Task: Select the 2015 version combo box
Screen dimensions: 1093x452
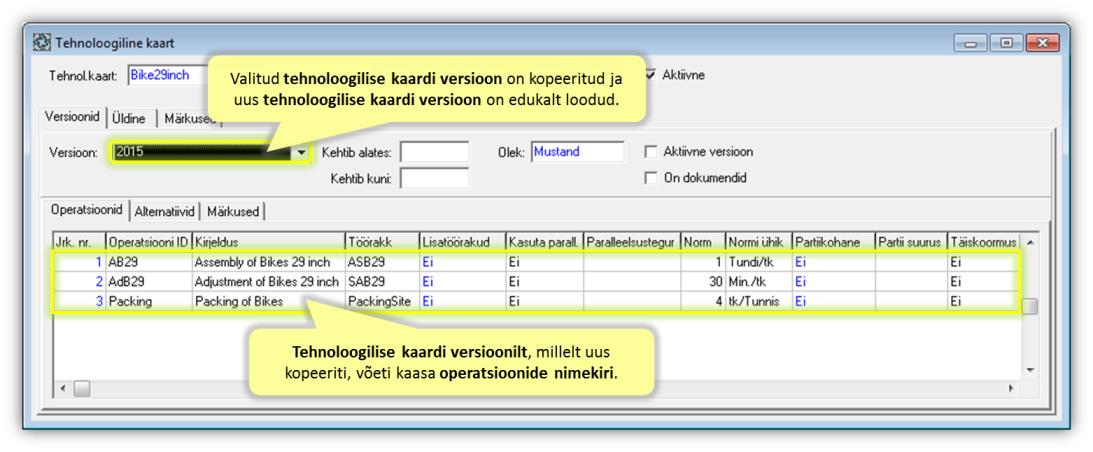Action: pyautogui.click(x=210, y=151)
